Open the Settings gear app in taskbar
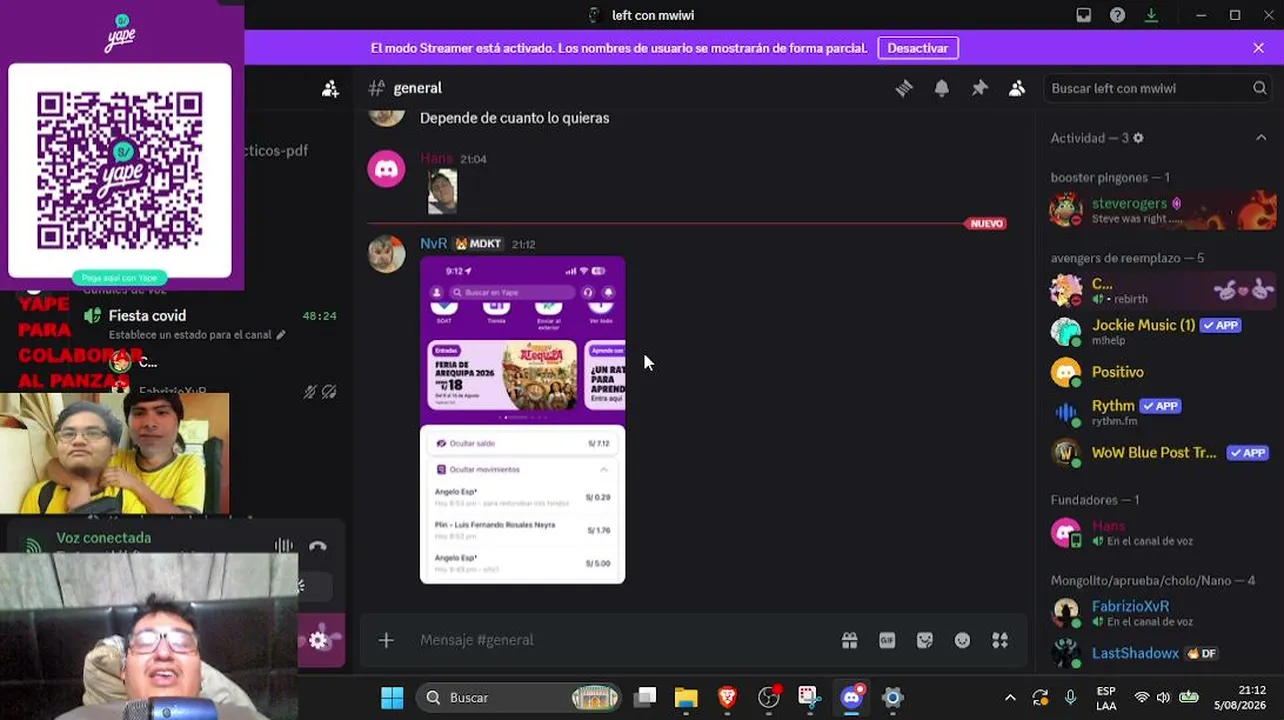 893,697
